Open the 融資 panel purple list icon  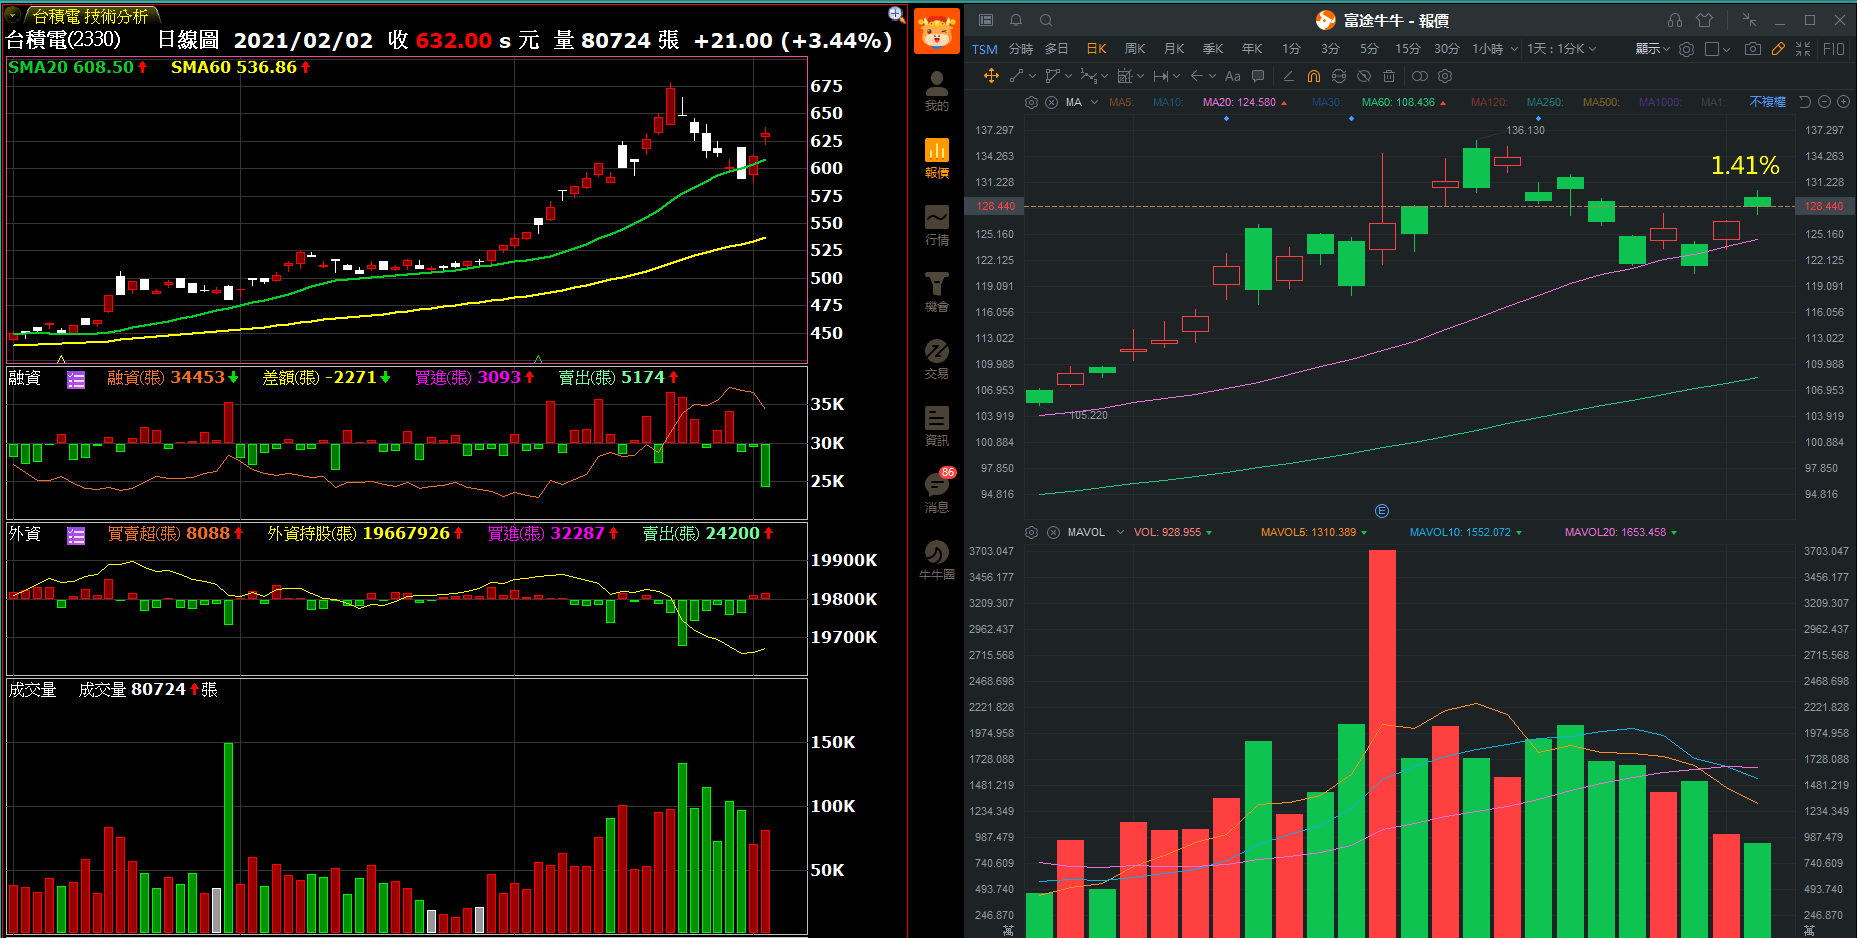[x=76, y=379]
